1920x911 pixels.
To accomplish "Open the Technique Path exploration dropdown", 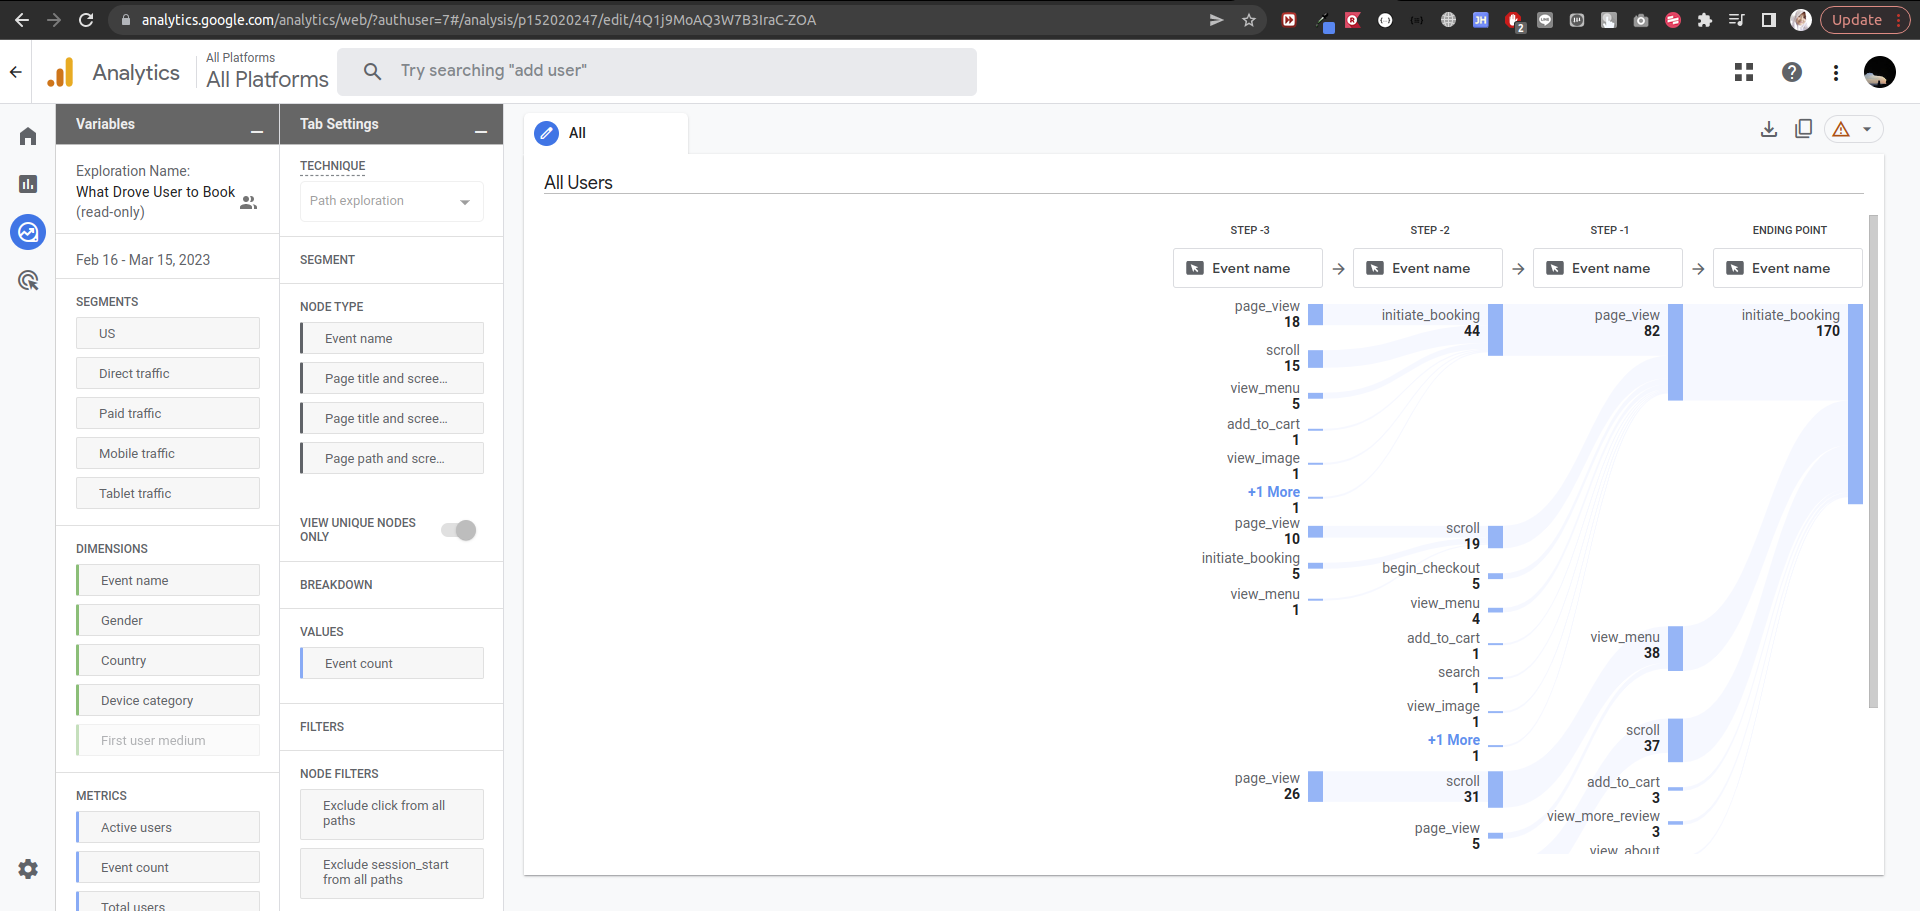I will (x=391, y=201).
